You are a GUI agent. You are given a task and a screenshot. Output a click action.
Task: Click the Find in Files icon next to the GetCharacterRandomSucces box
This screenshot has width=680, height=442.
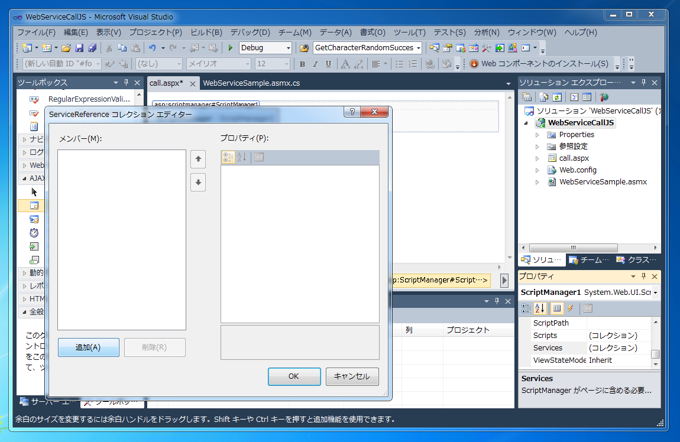[304, 48]
